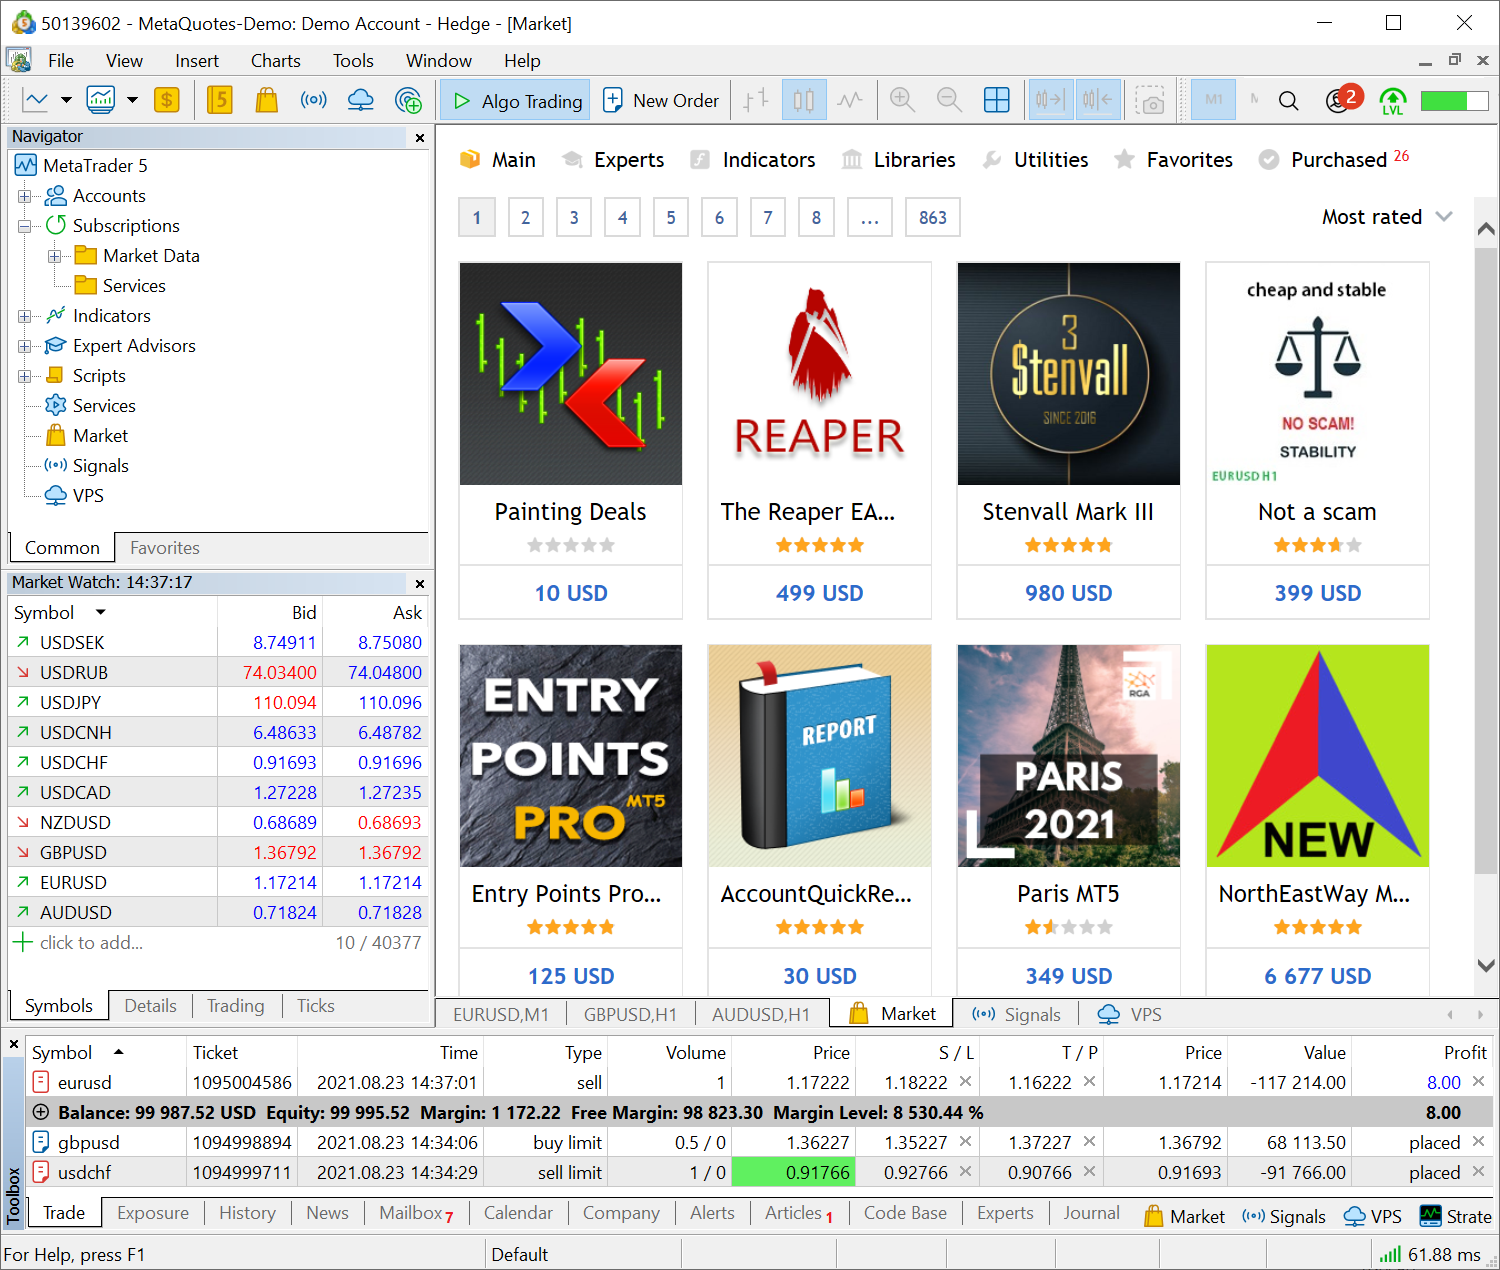Go to Market page 863
This screenshot has width=1500, height=1270.
(x=932, y=217)
